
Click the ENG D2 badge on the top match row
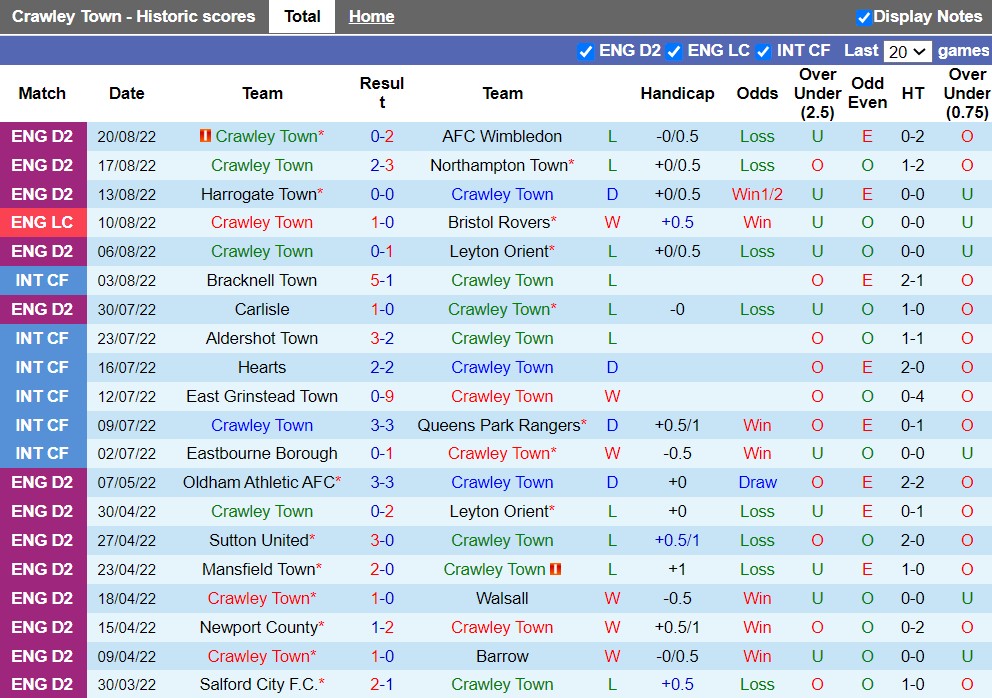[43, 136]
